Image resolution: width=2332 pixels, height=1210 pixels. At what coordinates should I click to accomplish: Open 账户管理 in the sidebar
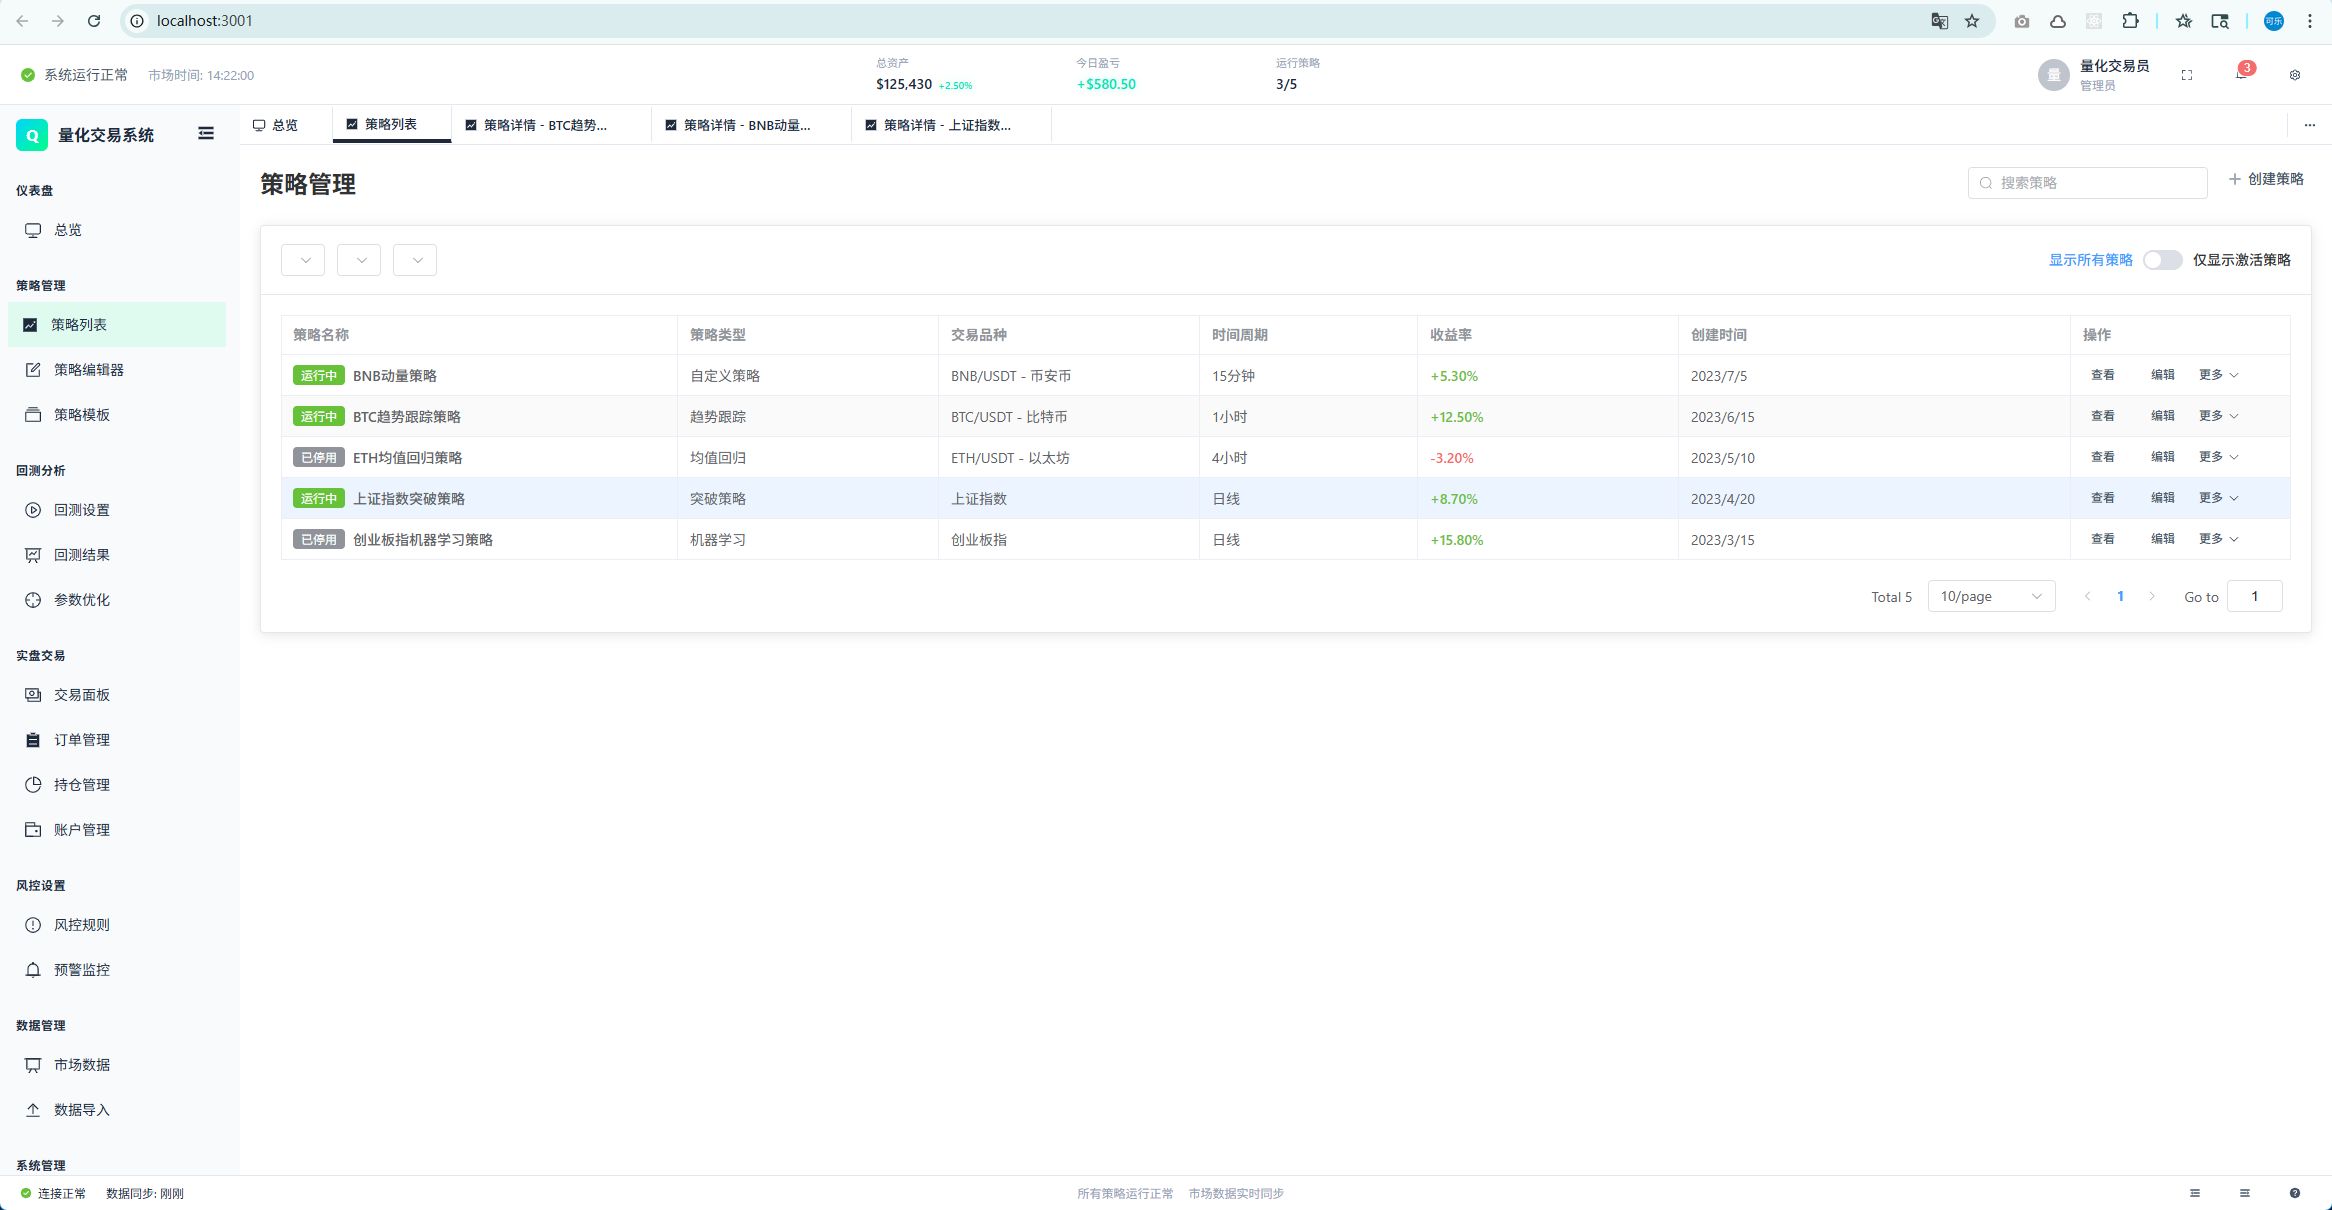117,830
